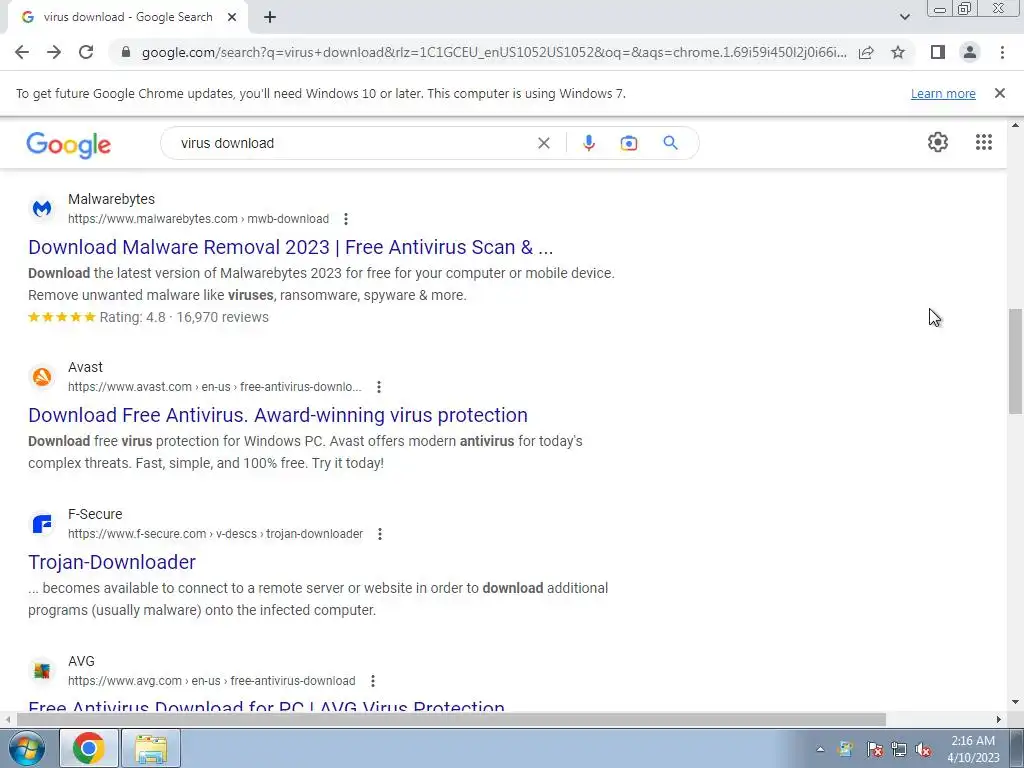Open the Trojan-Downloader result link
The image size is (1024, 768).
(x=112, y=562)
